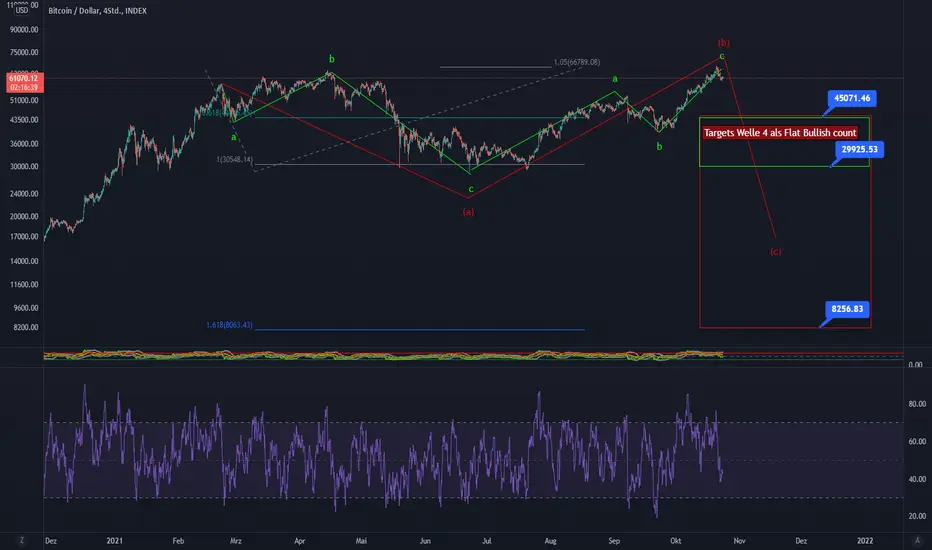Click the 45071.46 price callout
932x550 pixels.
[852, 98]
